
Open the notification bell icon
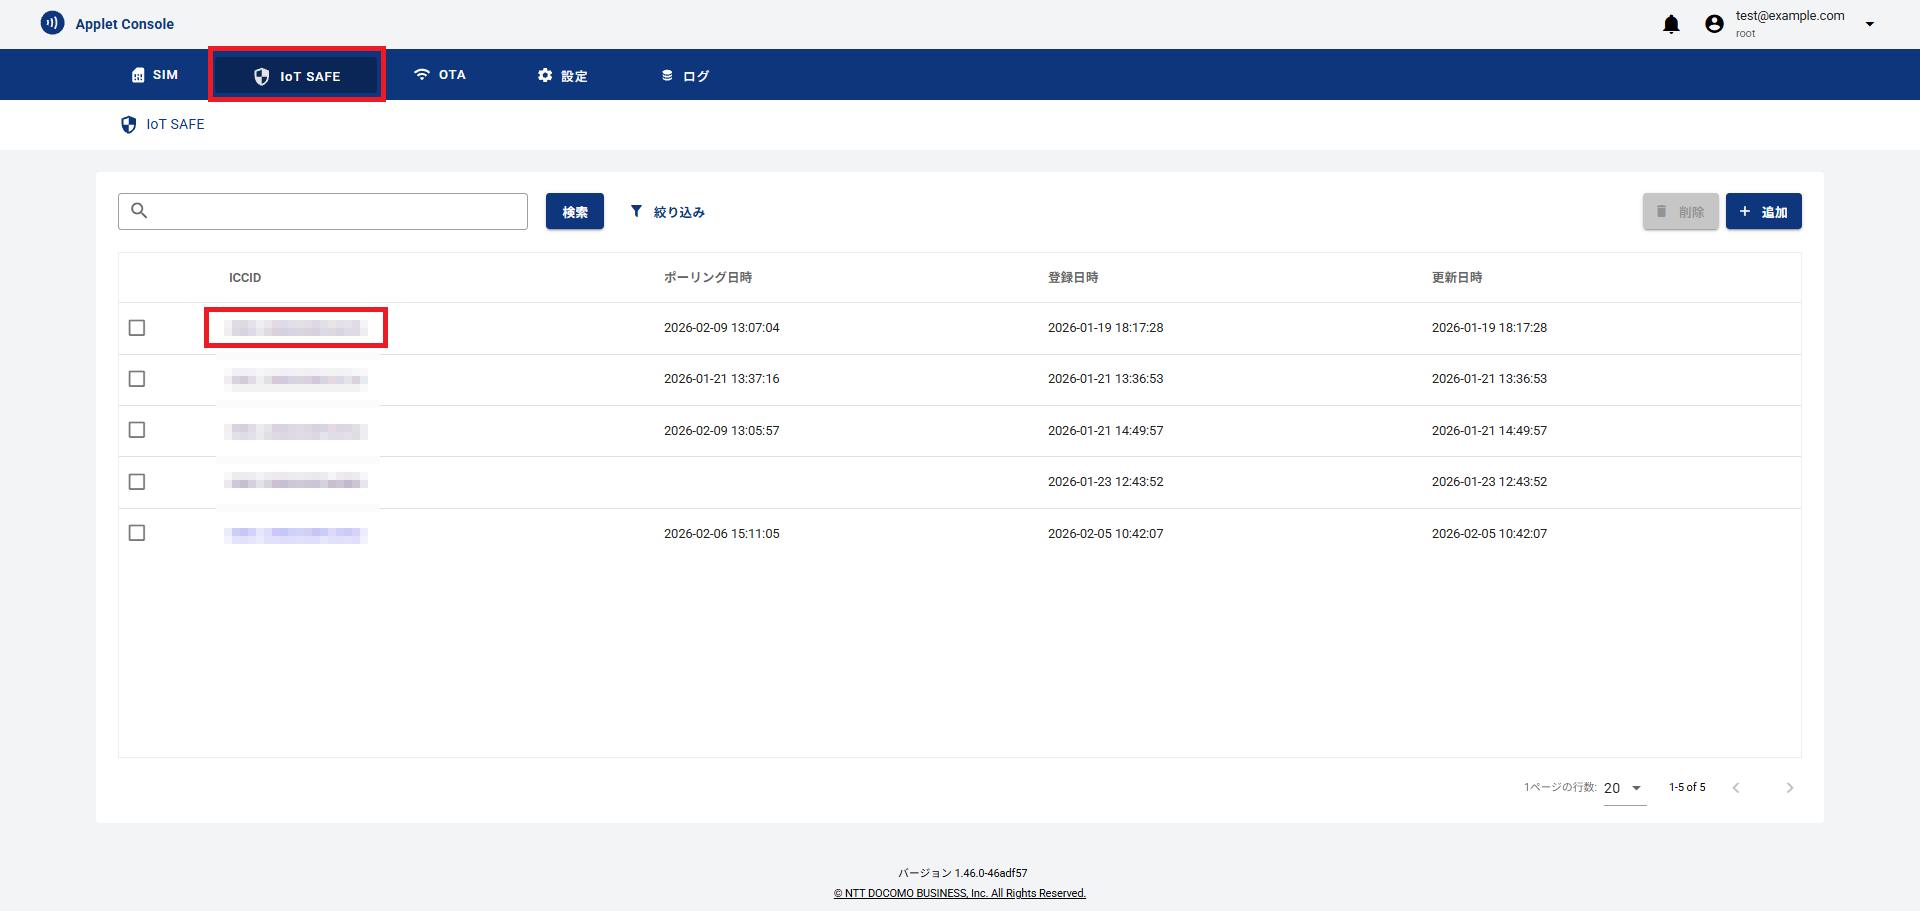[x=1671, y=23]
